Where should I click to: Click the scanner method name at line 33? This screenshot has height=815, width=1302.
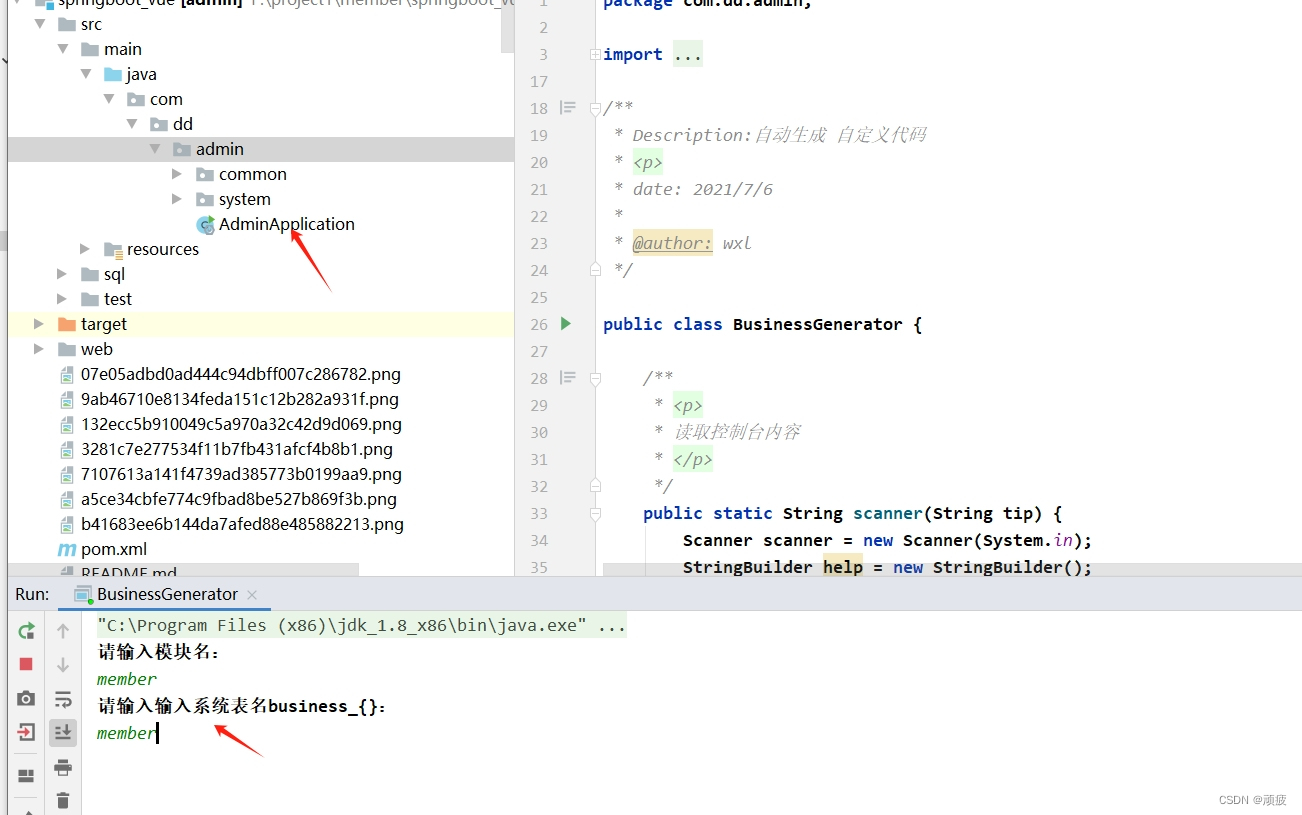tap(887, 513)
